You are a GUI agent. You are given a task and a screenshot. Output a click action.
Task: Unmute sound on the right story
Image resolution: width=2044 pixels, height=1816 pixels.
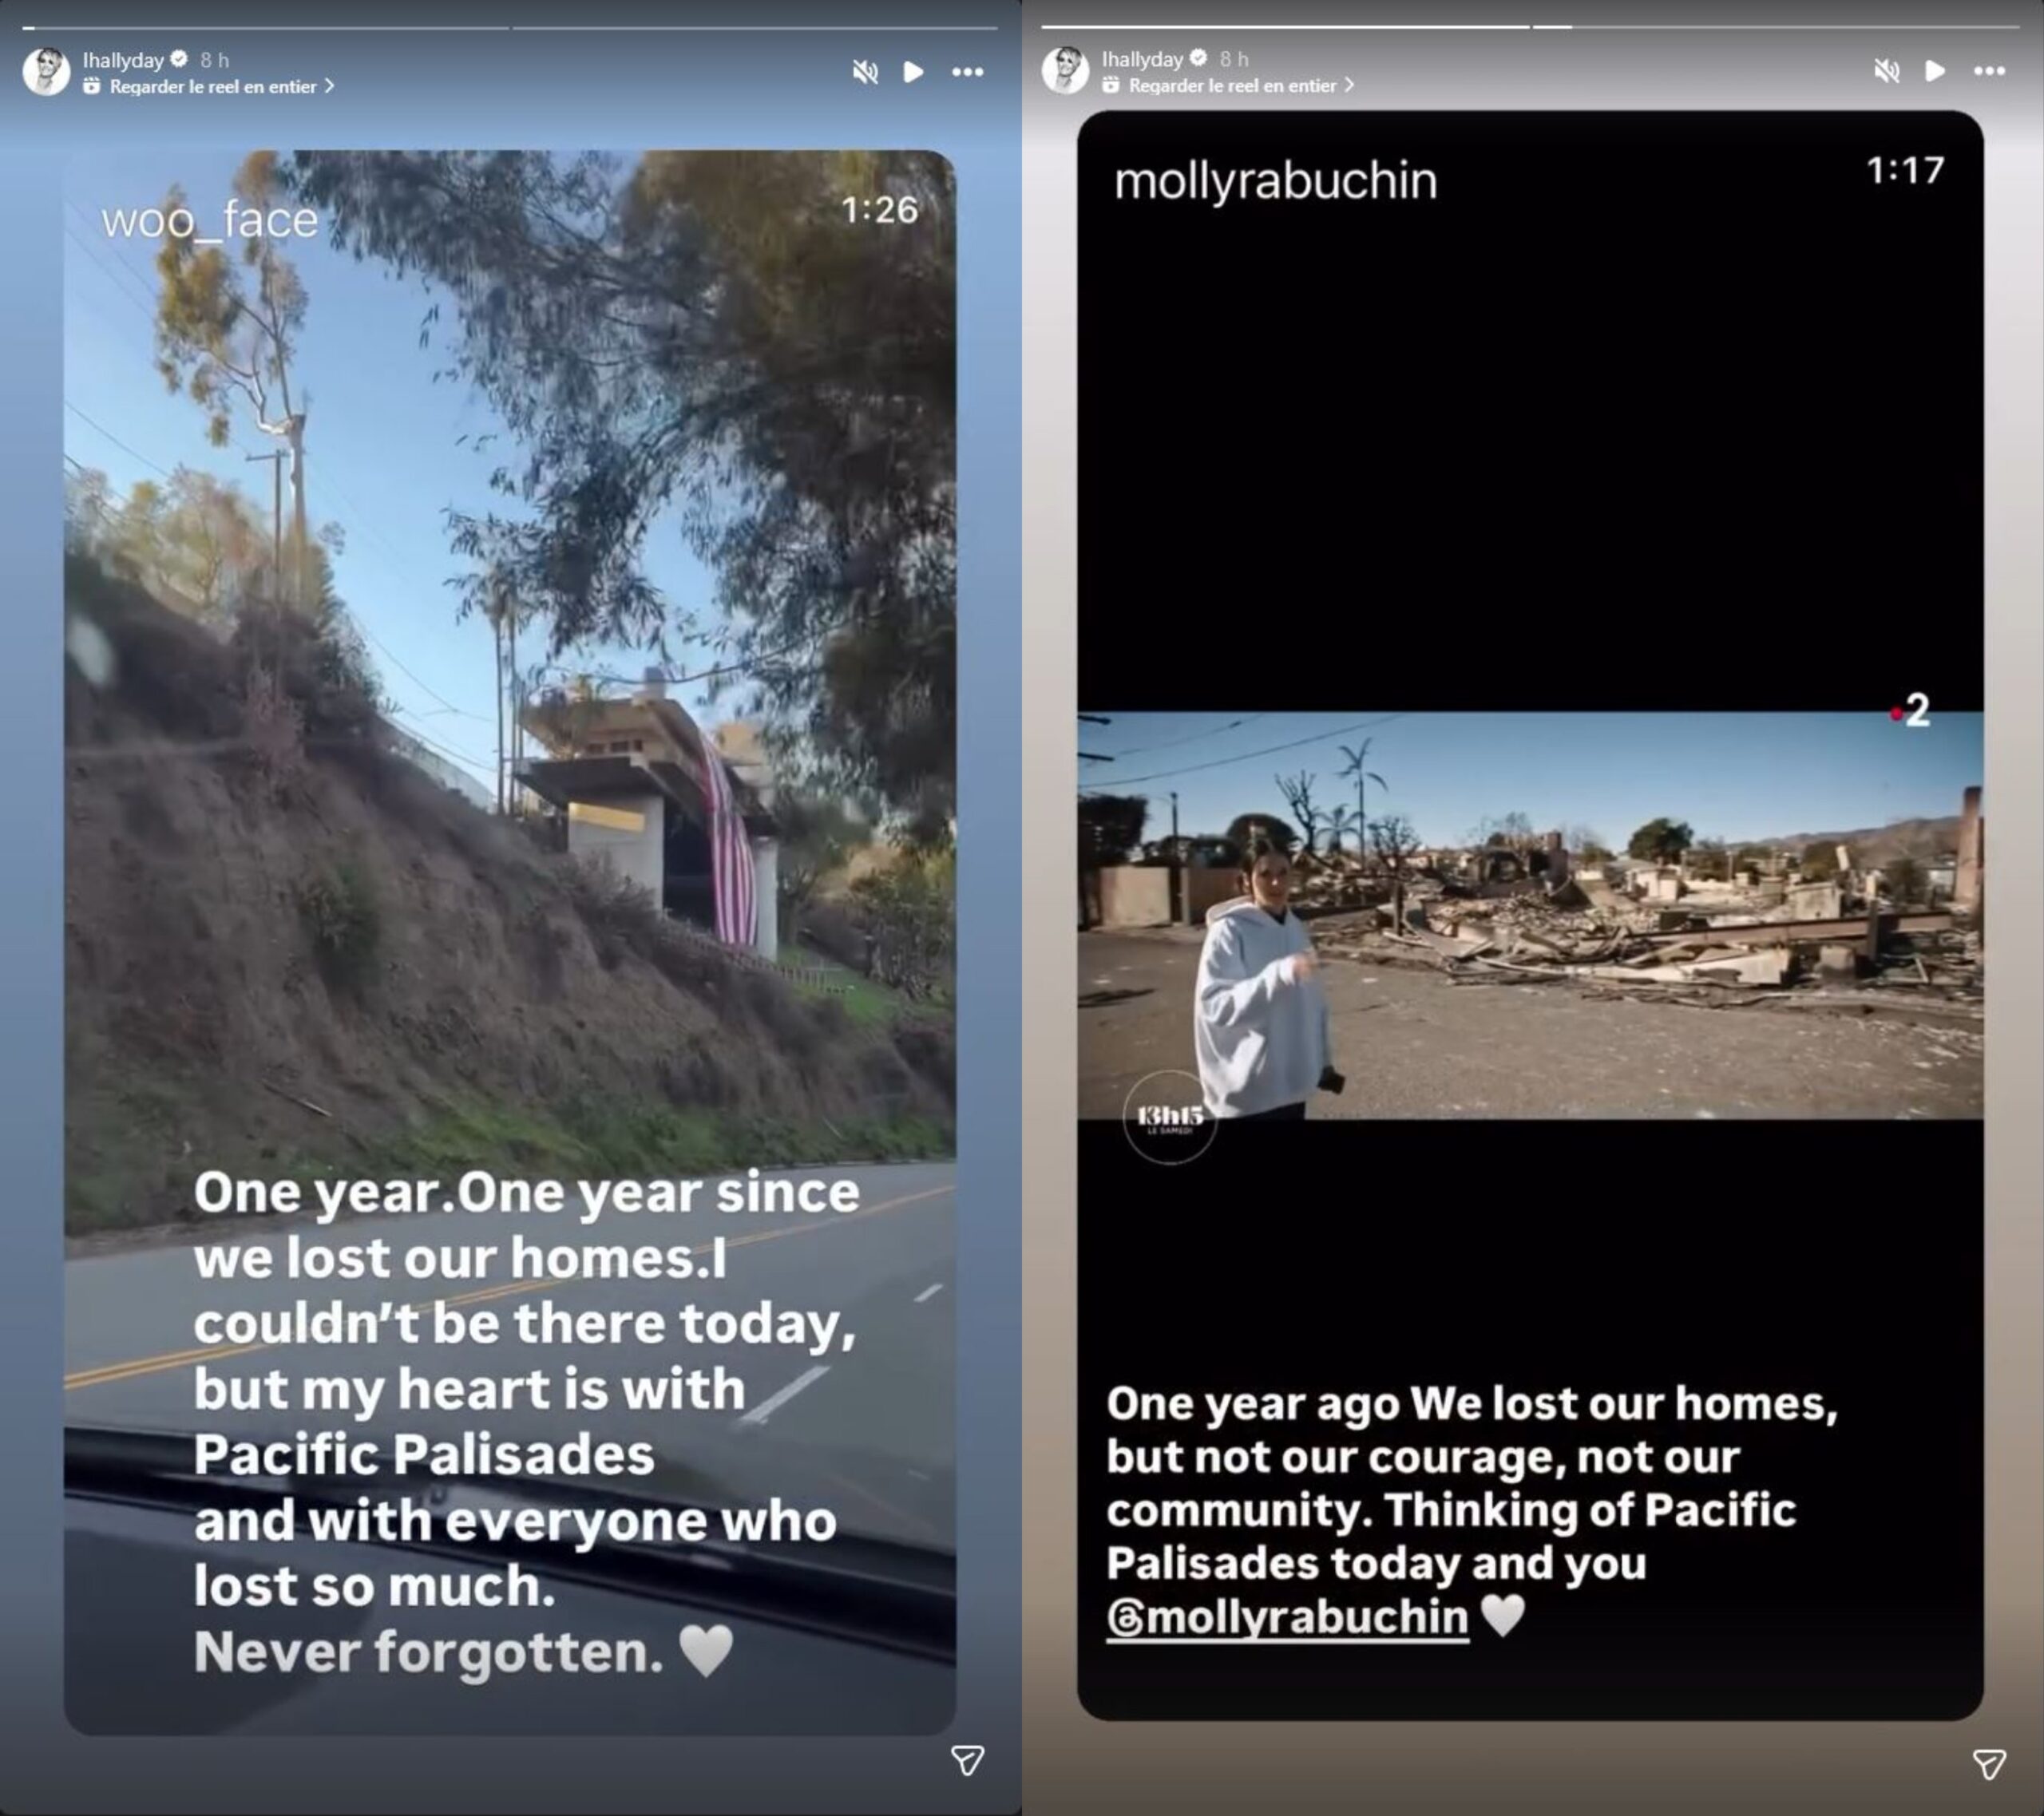click(x=1886, y=71)
